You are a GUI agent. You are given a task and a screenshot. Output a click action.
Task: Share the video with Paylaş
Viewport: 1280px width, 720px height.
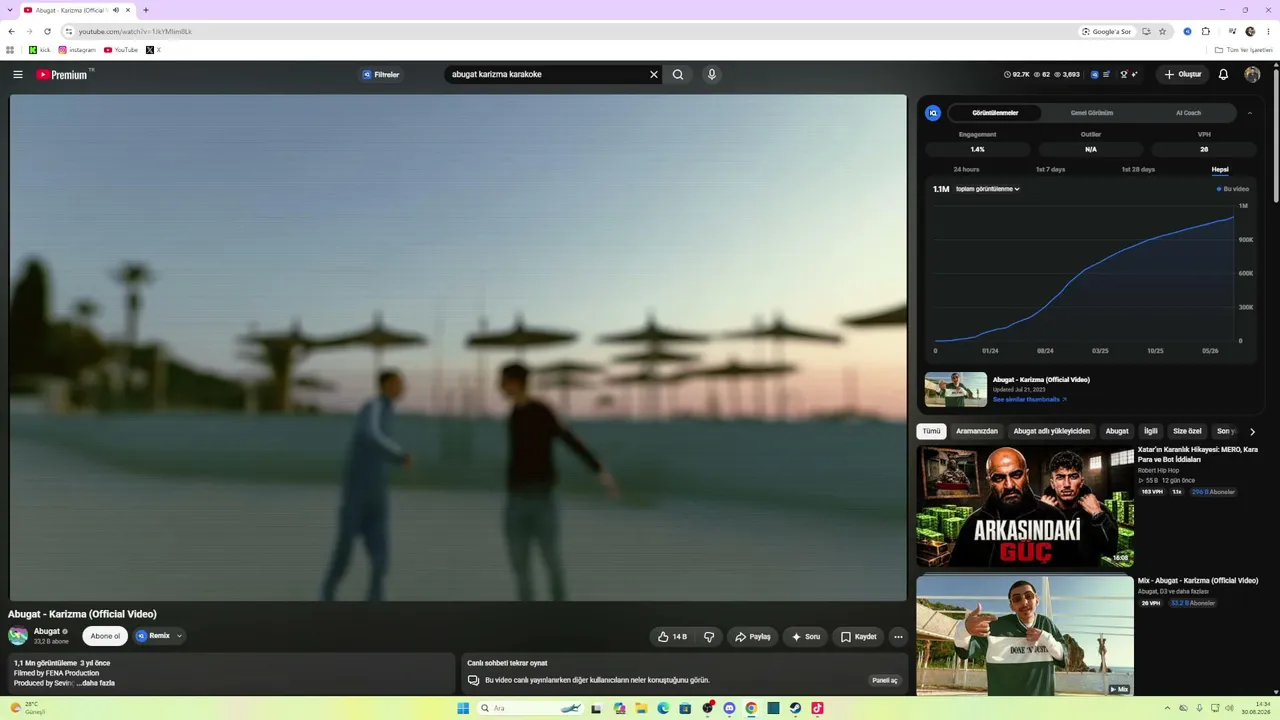753,636
